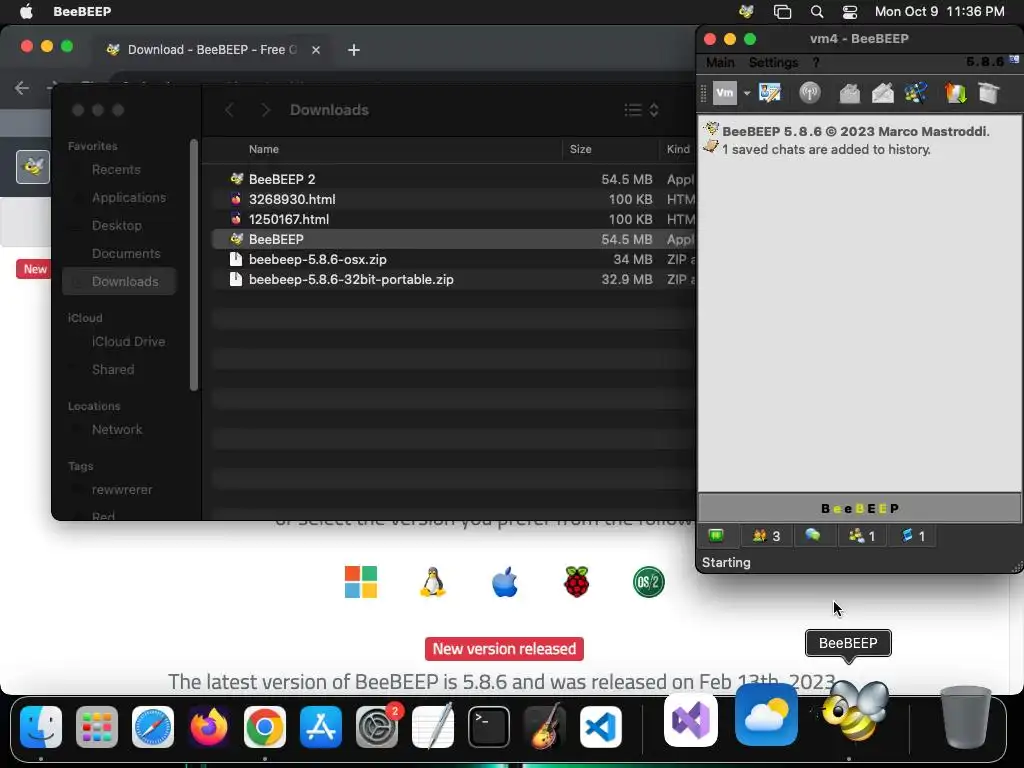Viewport: 1024px width, 768px height.
Task: Open Applications in Finder sidebar
Action: [x=129, y=198]
